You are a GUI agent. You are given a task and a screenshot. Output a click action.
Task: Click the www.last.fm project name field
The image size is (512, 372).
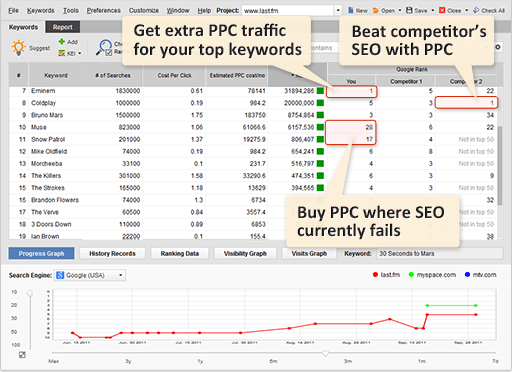pos(288,11)
